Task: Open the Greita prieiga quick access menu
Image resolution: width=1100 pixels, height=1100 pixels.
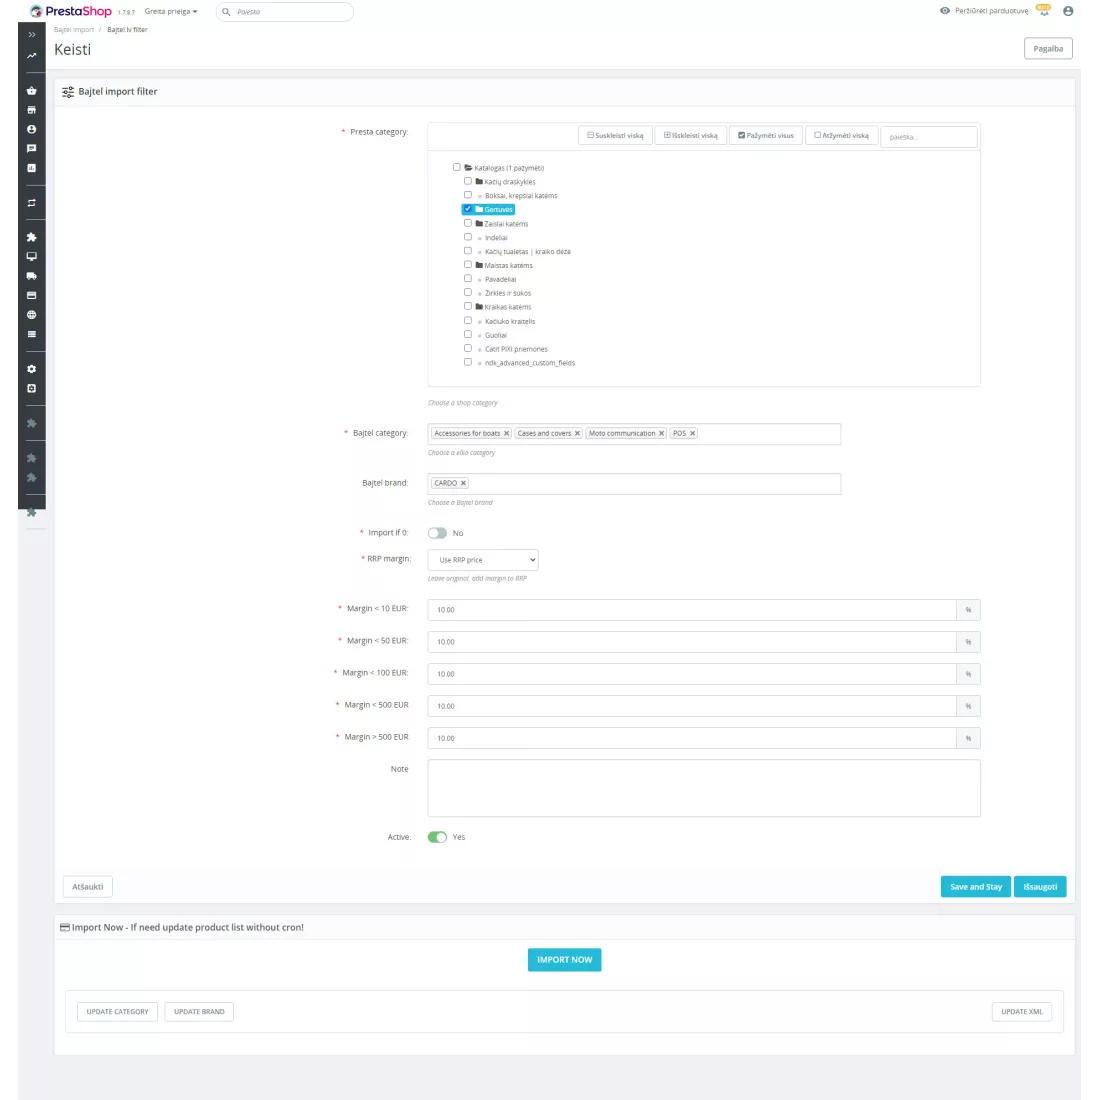Action: (x=171, y=12)
